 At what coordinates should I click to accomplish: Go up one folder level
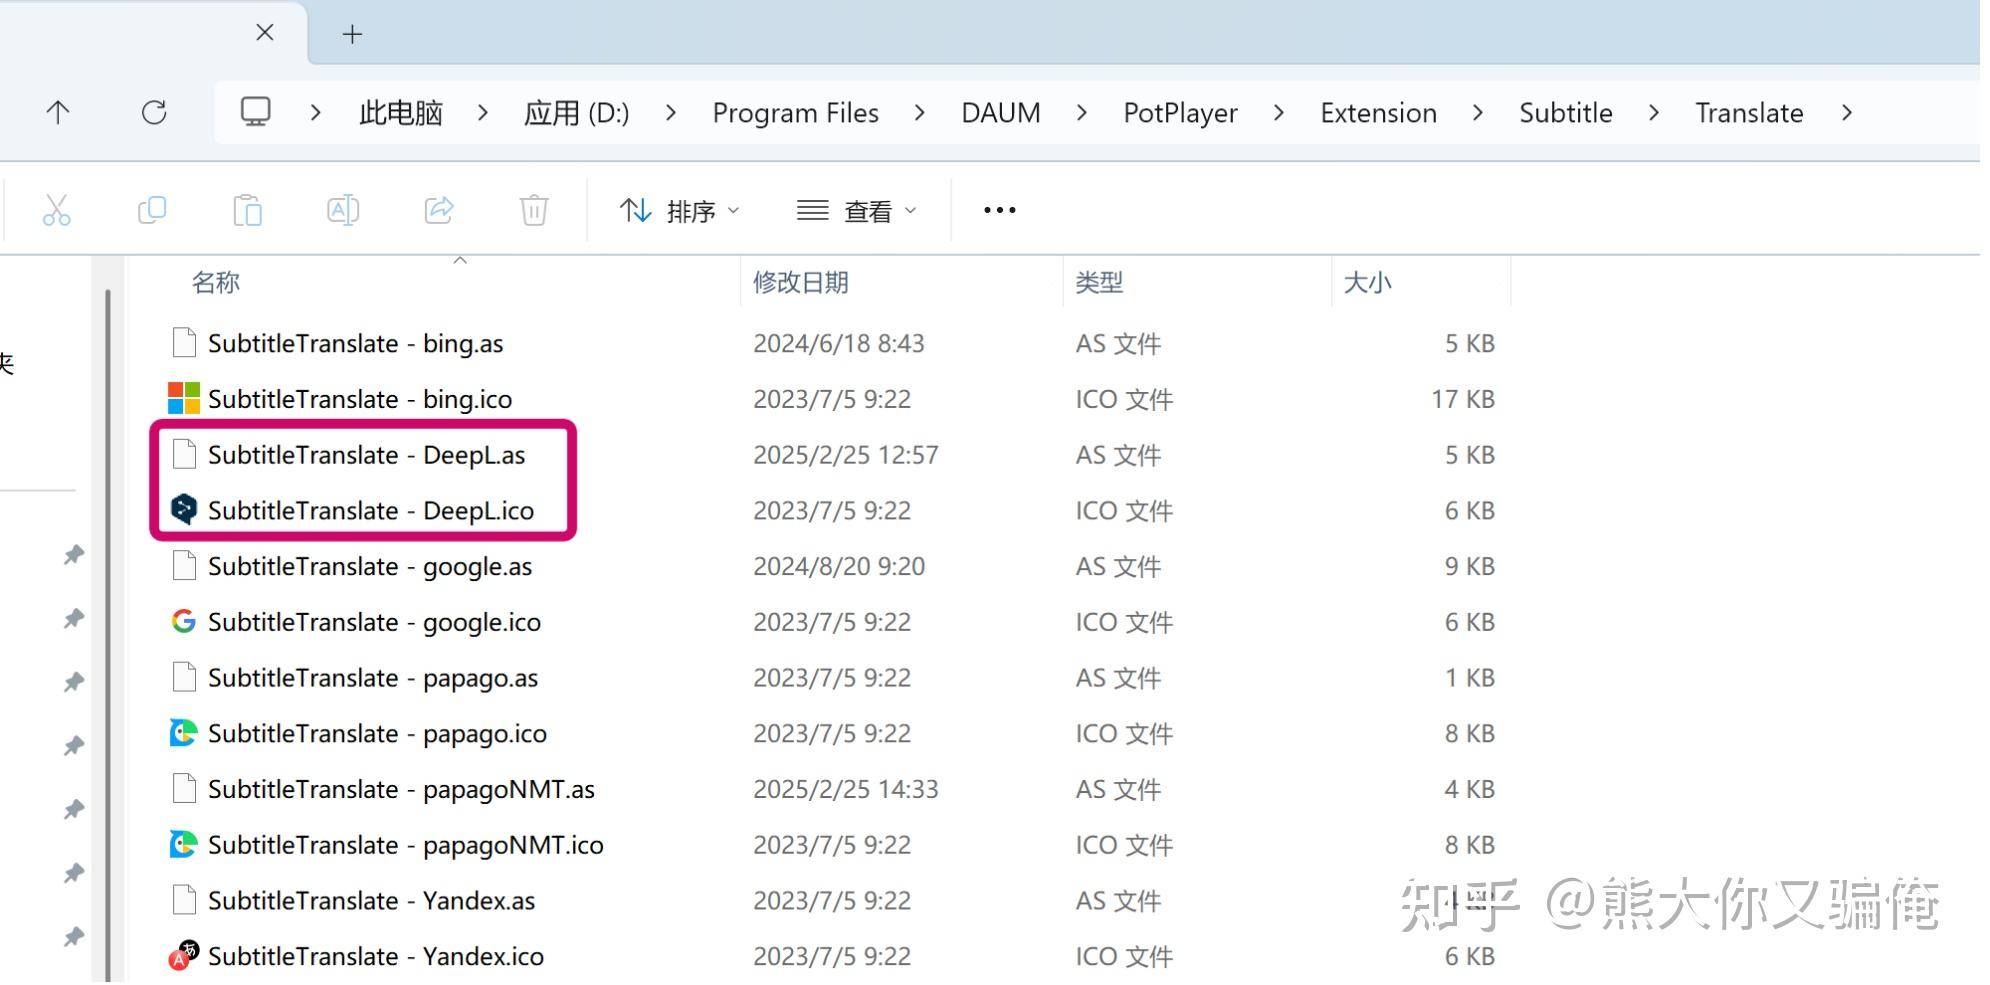pos(58,112)
